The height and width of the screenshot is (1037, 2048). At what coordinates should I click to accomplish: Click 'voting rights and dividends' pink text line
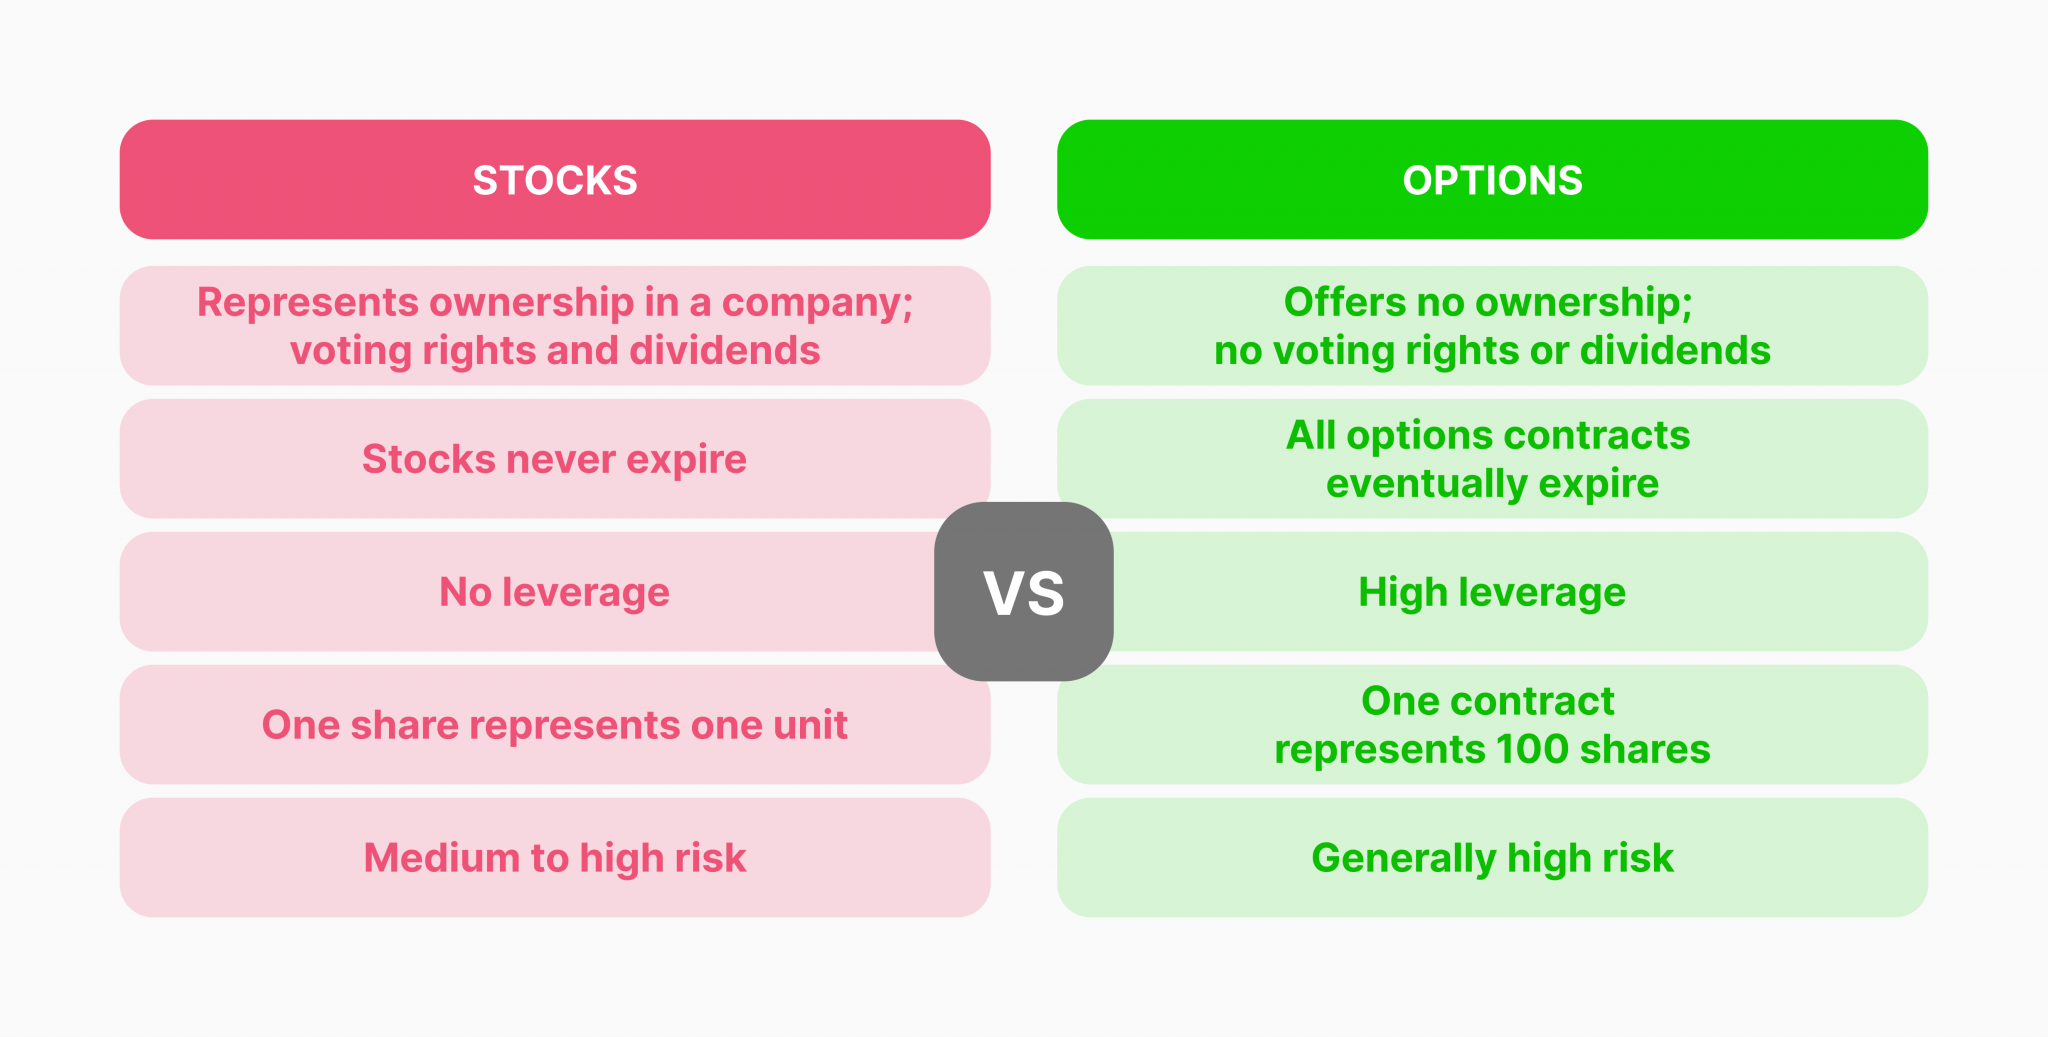coord(555,351)
